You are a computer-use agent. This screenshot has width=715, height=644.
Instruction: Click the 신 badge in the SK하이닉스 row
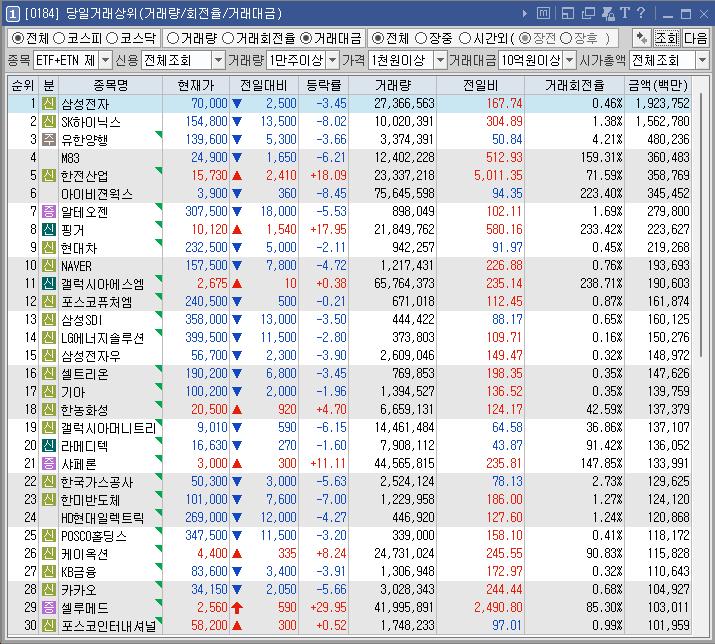tap(48, 121)
